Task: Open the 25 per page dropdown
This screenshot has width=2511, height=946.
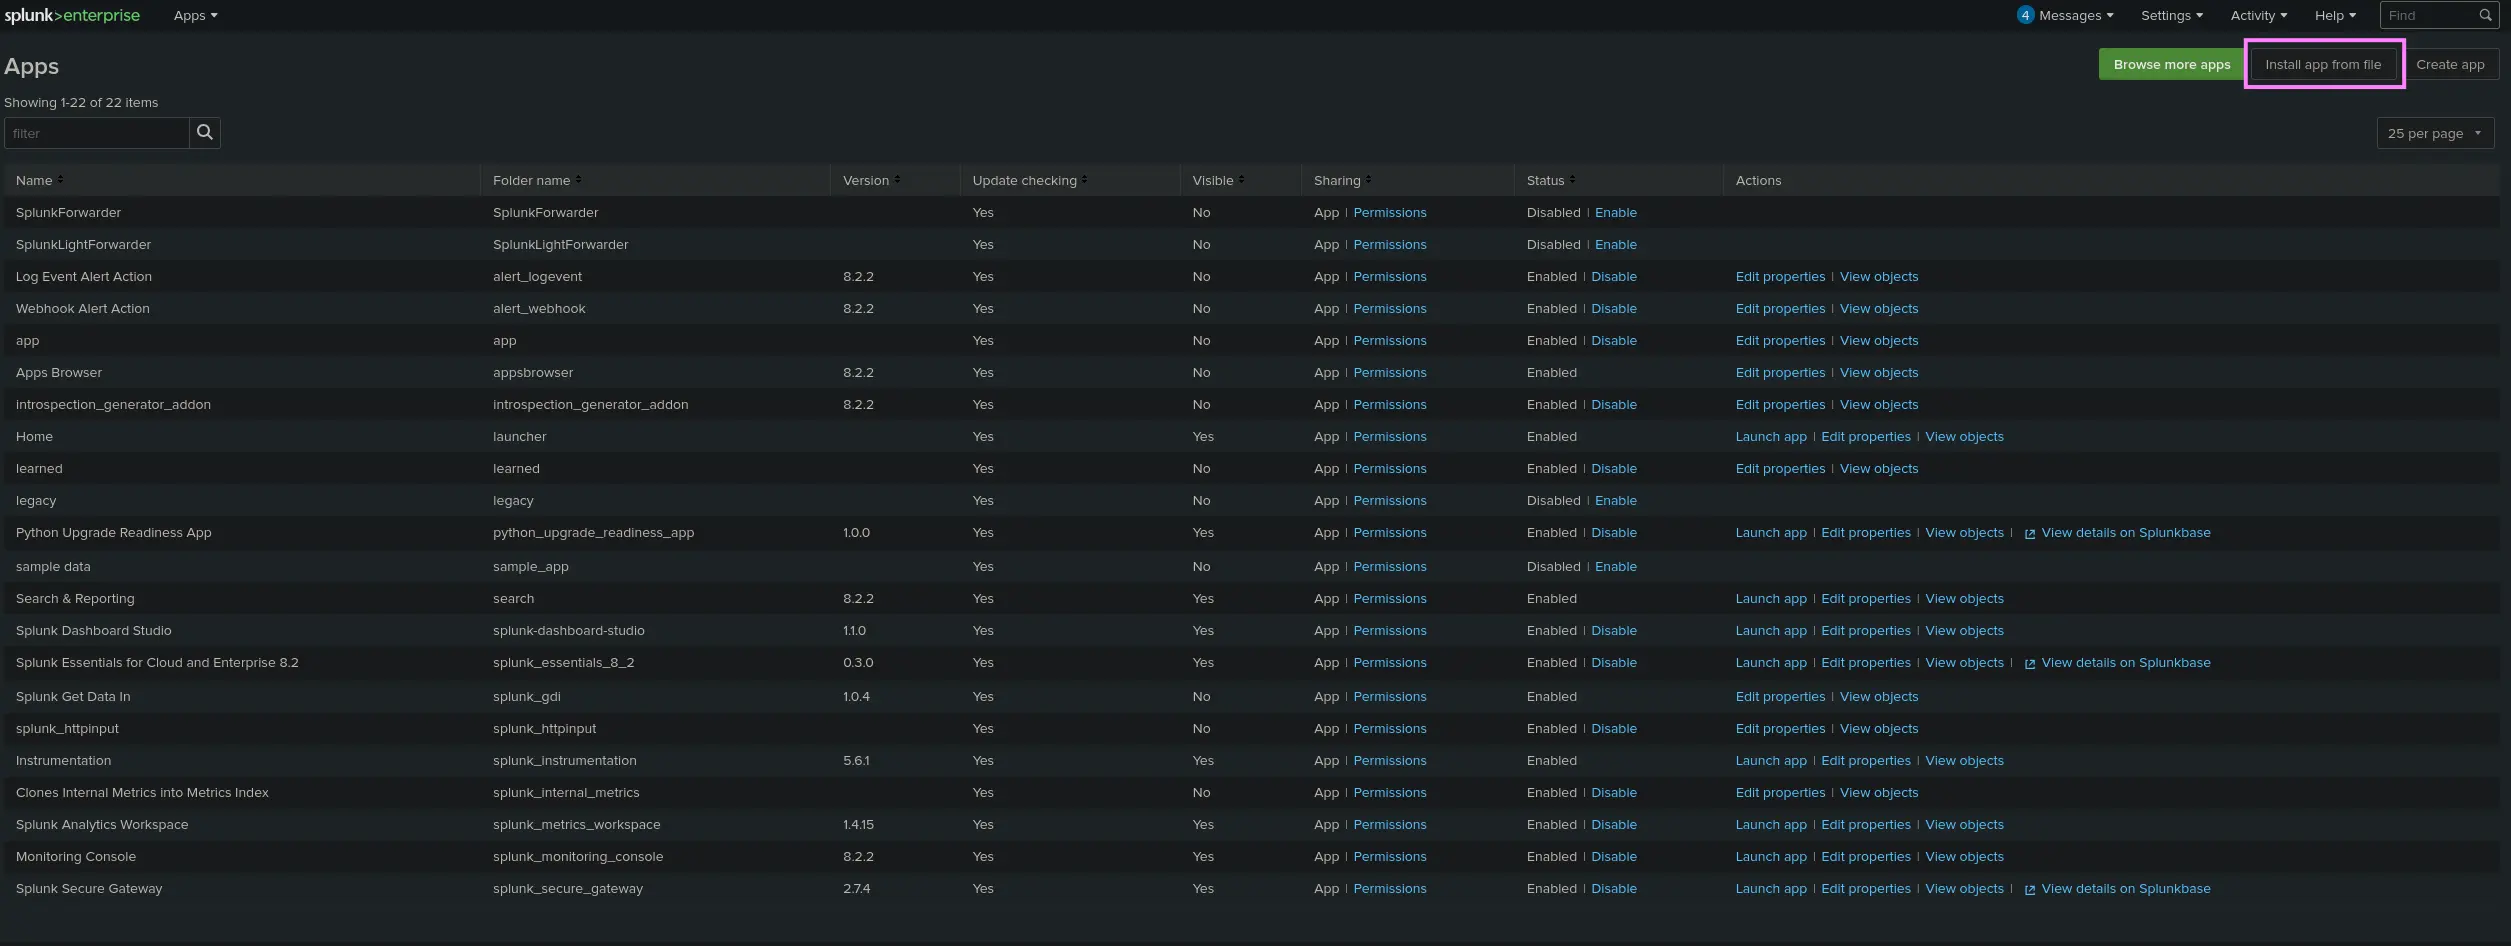Action: coord(2434,133)
